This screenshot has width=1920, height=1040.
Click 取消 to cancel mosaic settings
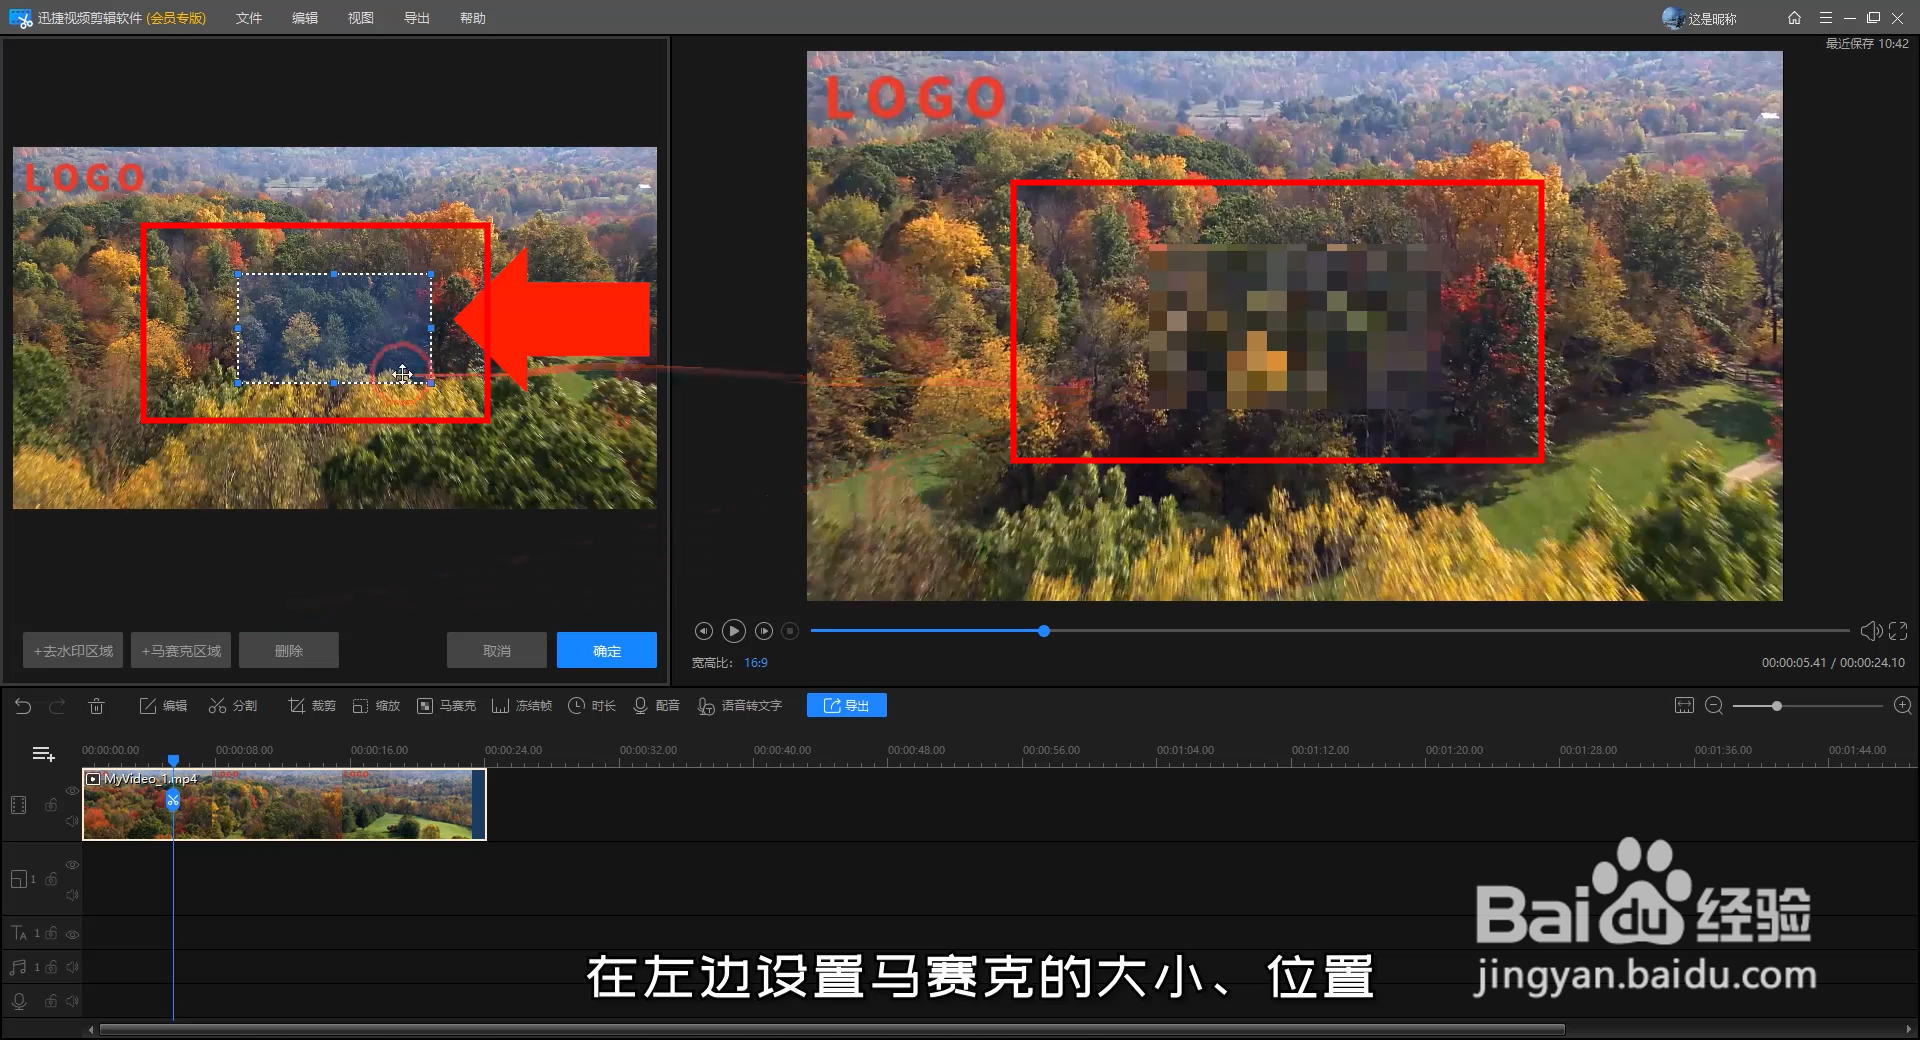pos(497,650)
